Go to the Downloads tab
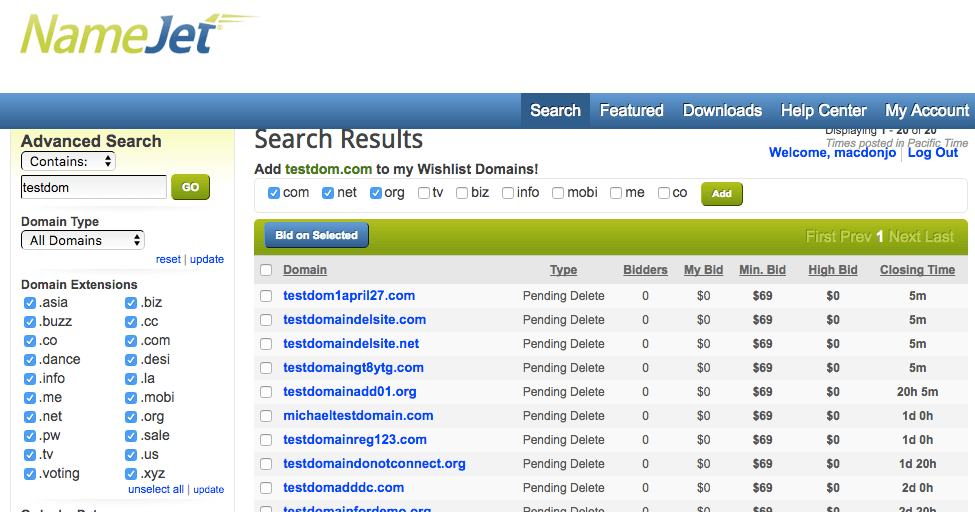This screenshot has height=512, width=975. coord(722,110)
